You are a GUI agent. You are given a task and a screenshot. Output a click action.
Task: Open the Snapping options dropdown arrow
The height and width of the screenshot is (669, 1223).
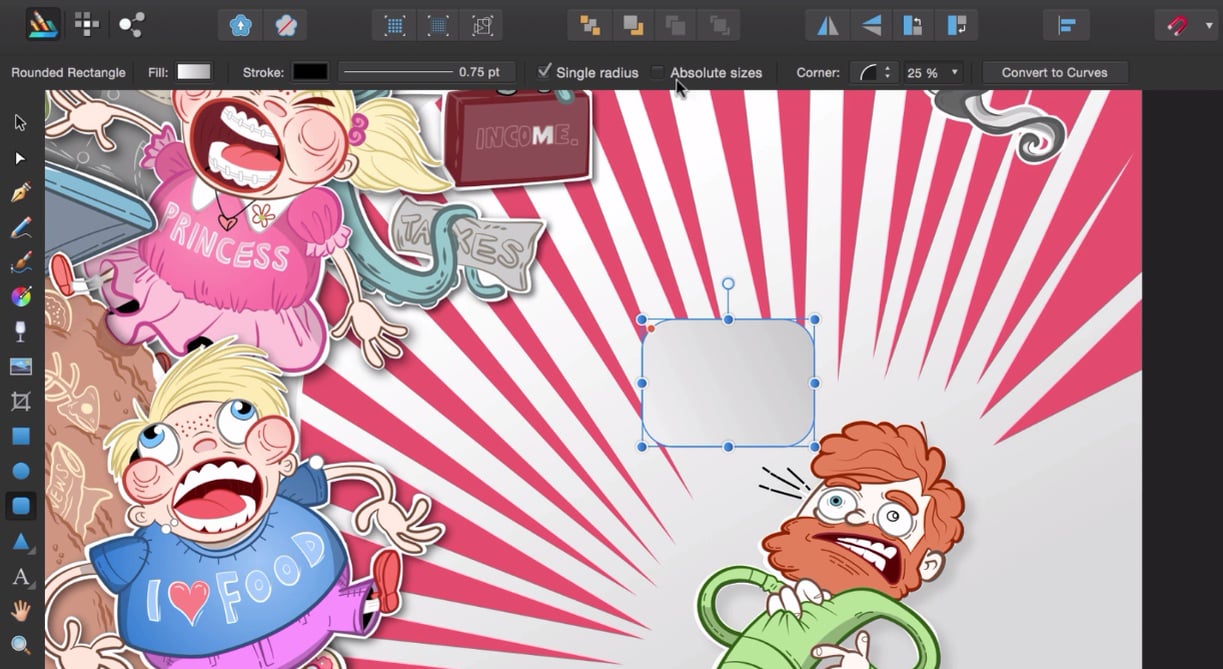[1209, 25]
